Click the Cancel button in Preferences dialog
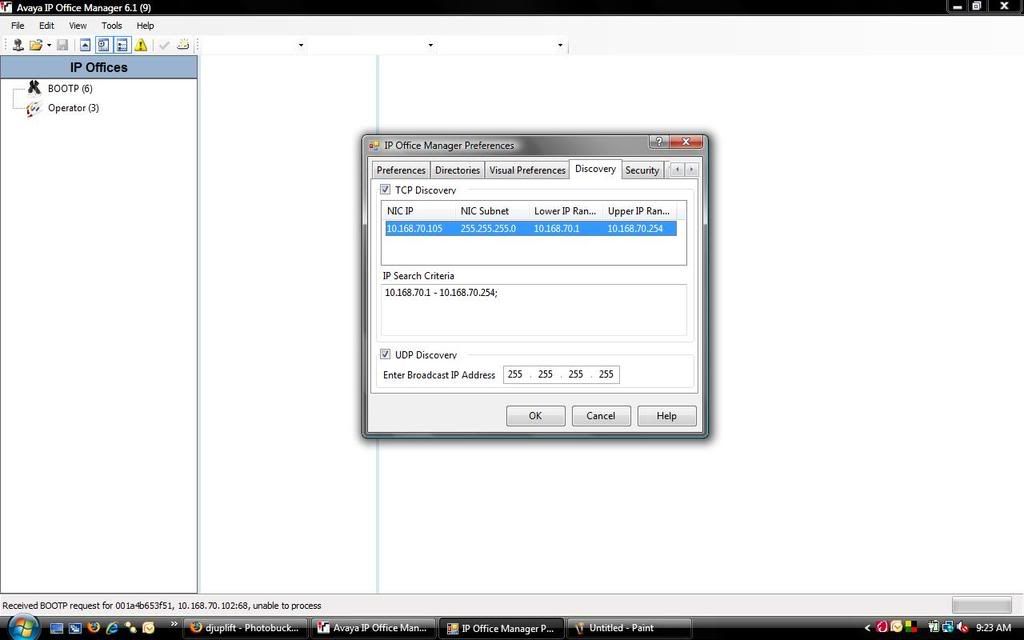Screen dimensions: 1024x640 click(x=601, y=415)
